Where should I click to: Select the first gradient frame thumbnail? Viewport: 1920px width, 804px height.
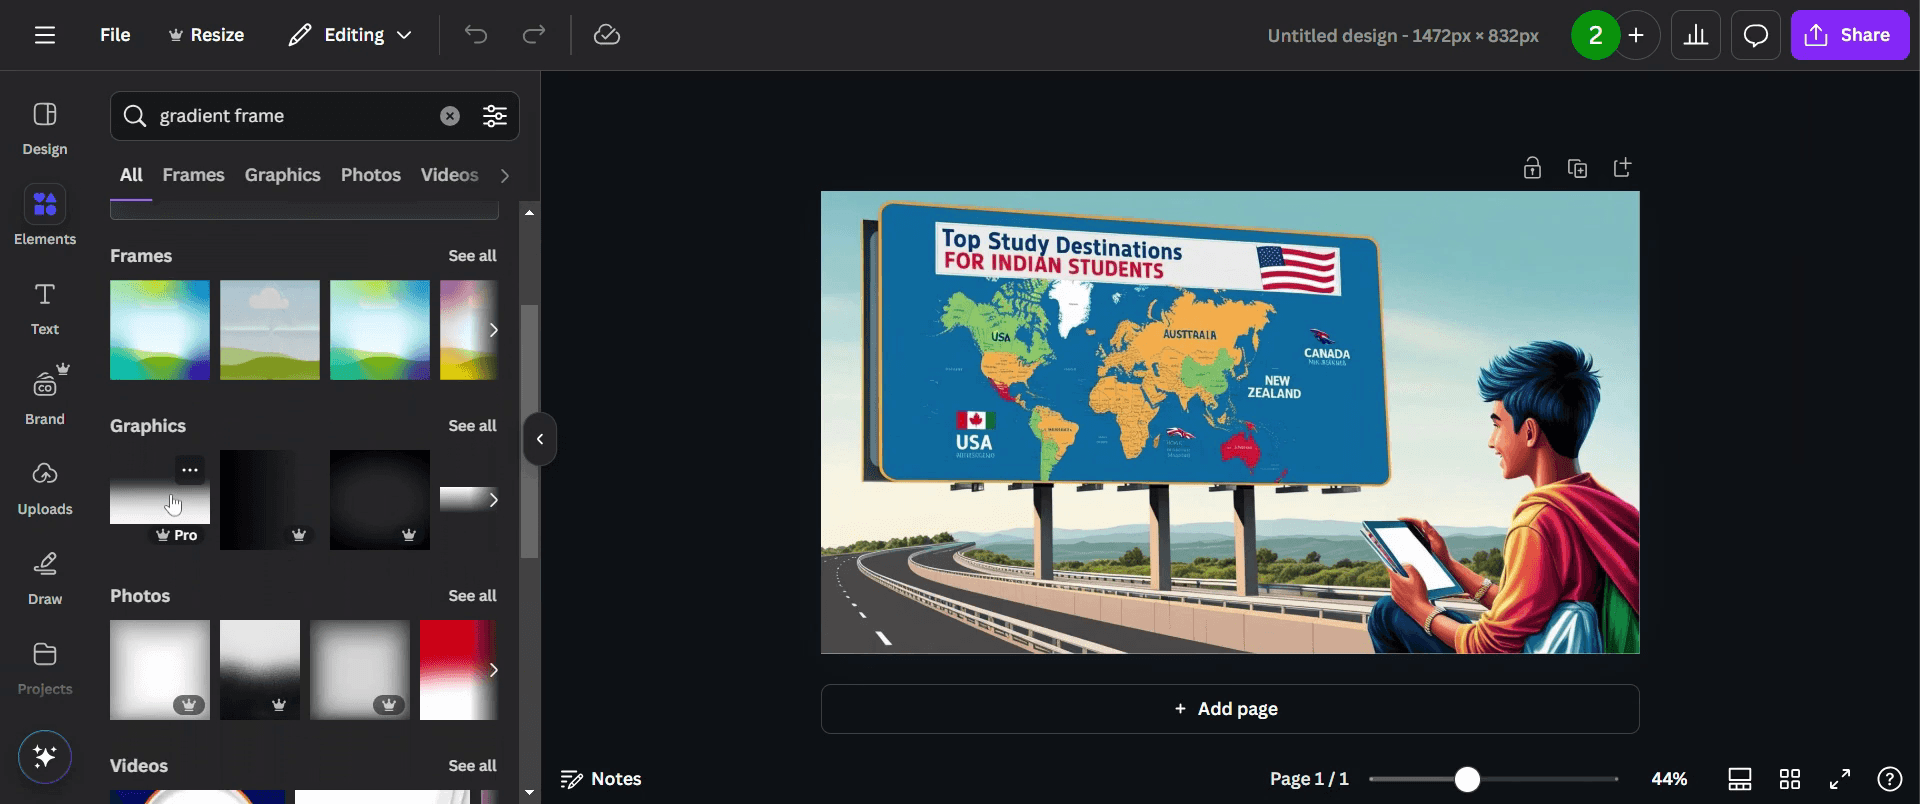[x=160, y=330]
